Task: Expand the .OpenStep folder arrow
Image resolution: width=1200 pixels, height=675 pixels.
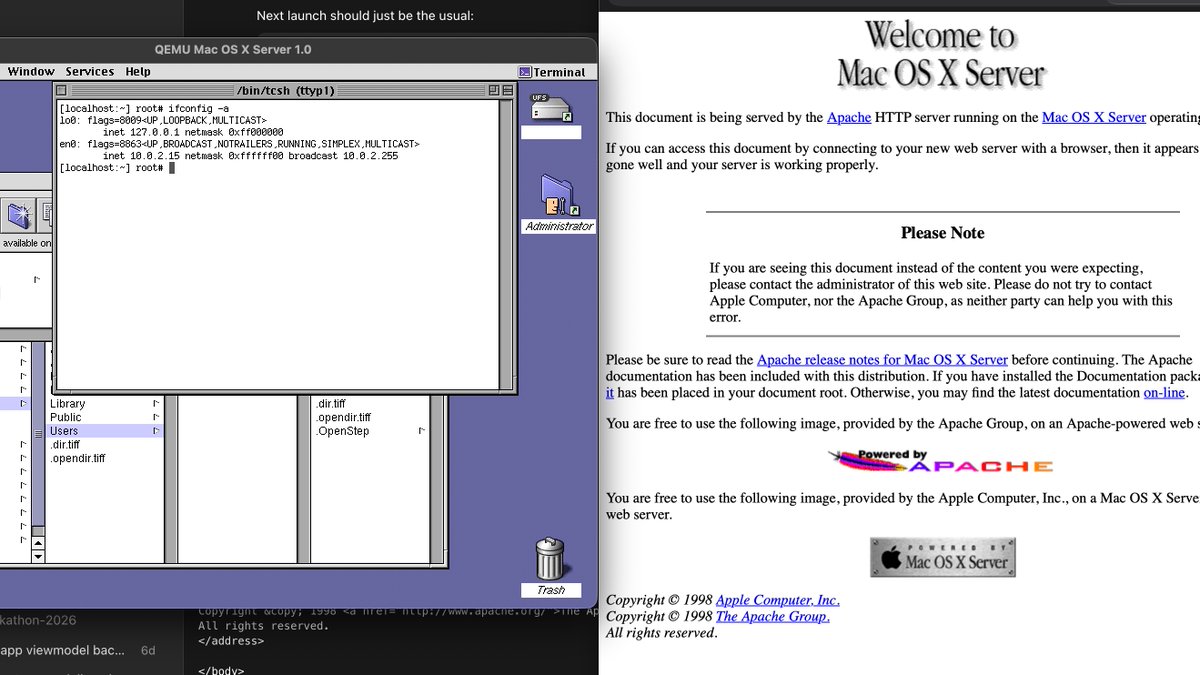Action: point(422,431)
